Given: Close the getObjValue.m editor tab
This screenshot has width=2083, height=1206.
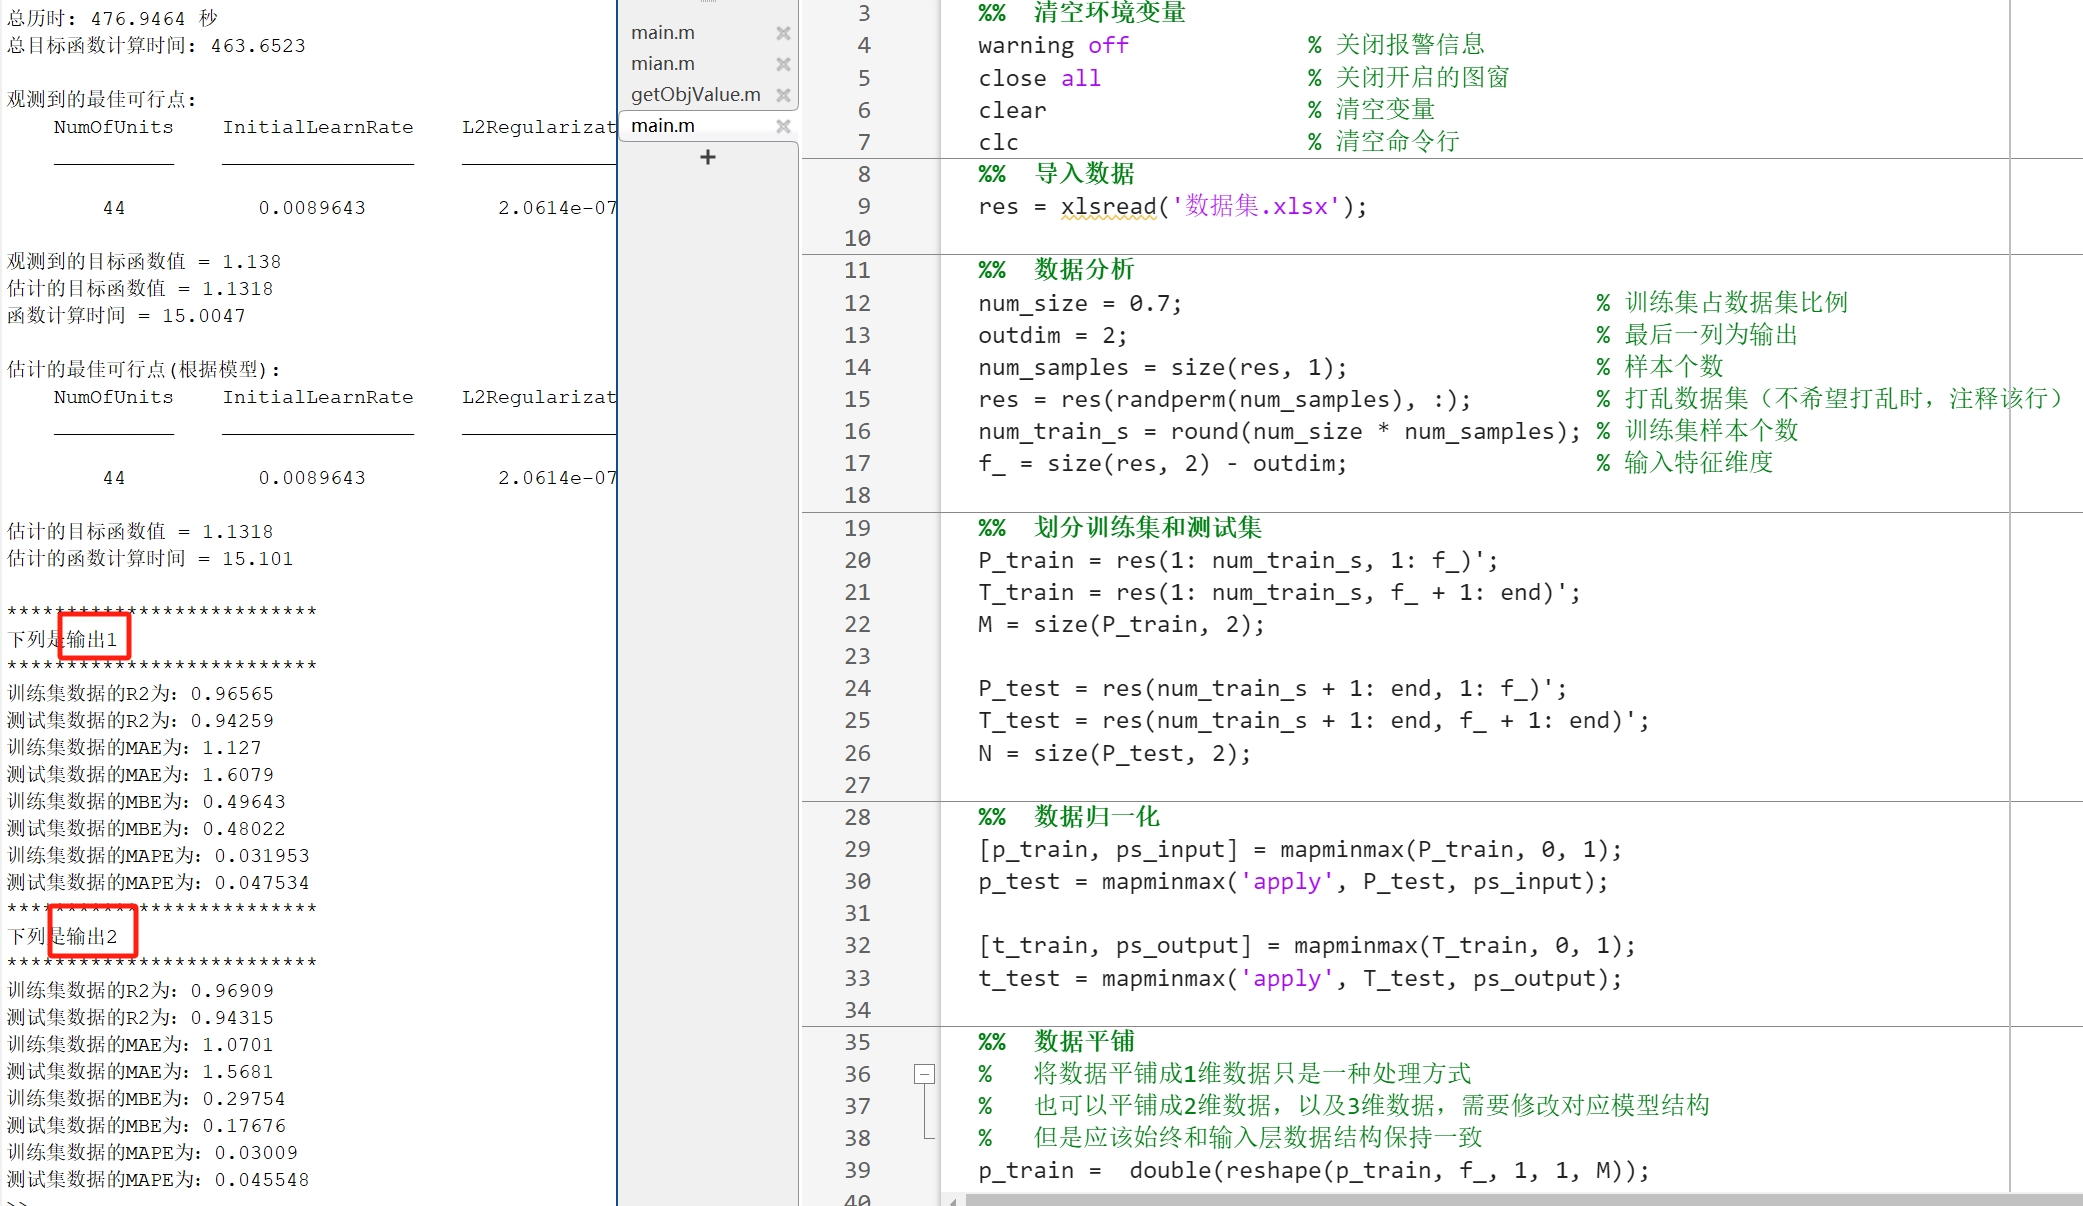Looking at the screenshot, I should pyautogui.click(x=783, y=95).
